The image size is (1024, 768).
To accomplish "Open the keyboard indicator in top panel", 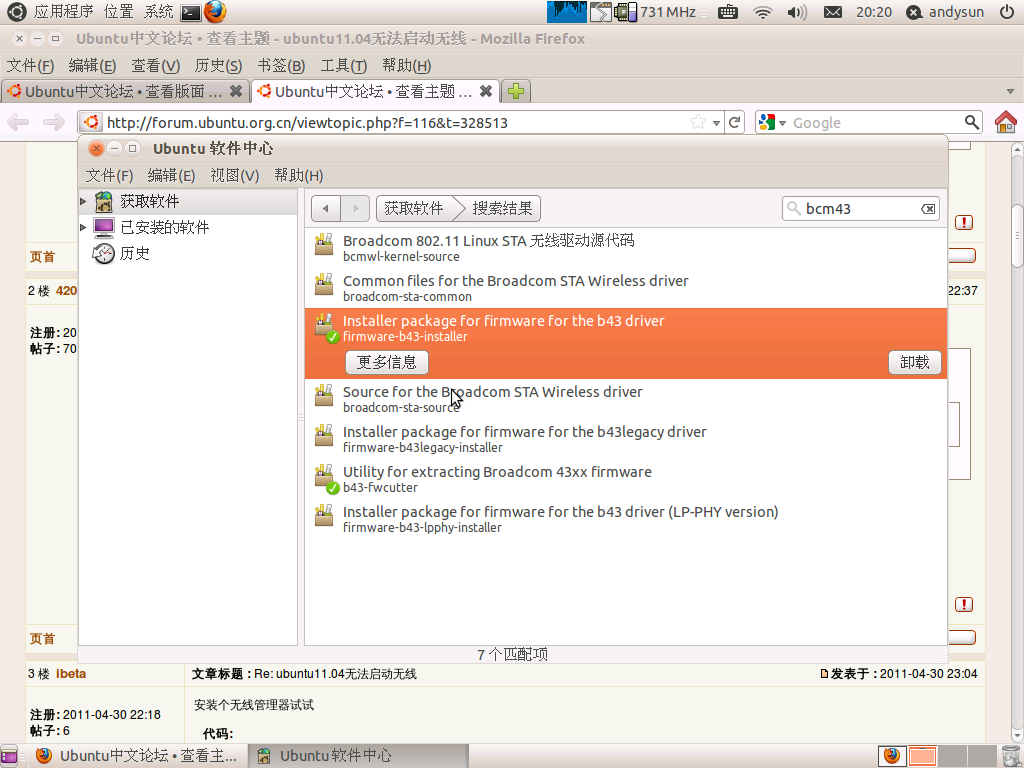I will tap(728, 12).
